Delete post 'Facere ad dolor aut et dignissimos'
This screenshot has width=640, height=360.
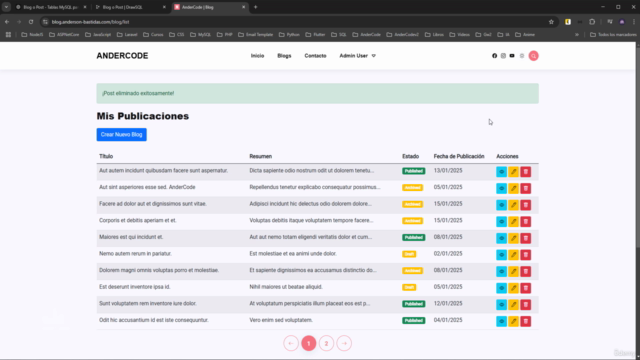click(x=526, y=205)
